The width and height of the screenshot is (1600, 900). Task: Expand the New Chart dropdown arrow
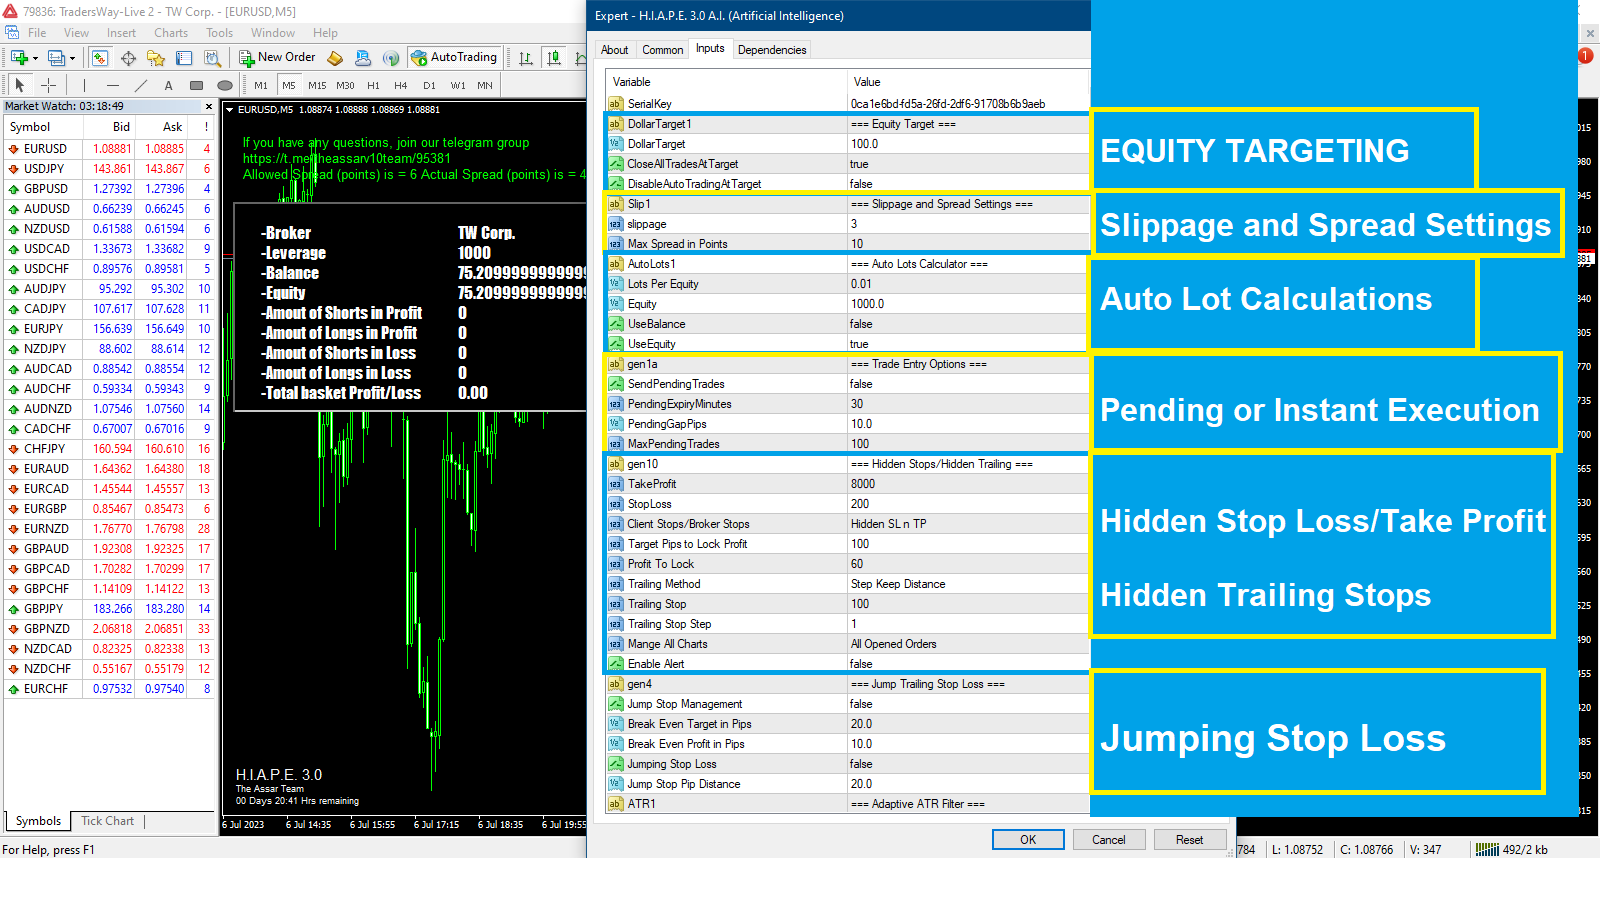pyautogui.click(x=35, y=58)
